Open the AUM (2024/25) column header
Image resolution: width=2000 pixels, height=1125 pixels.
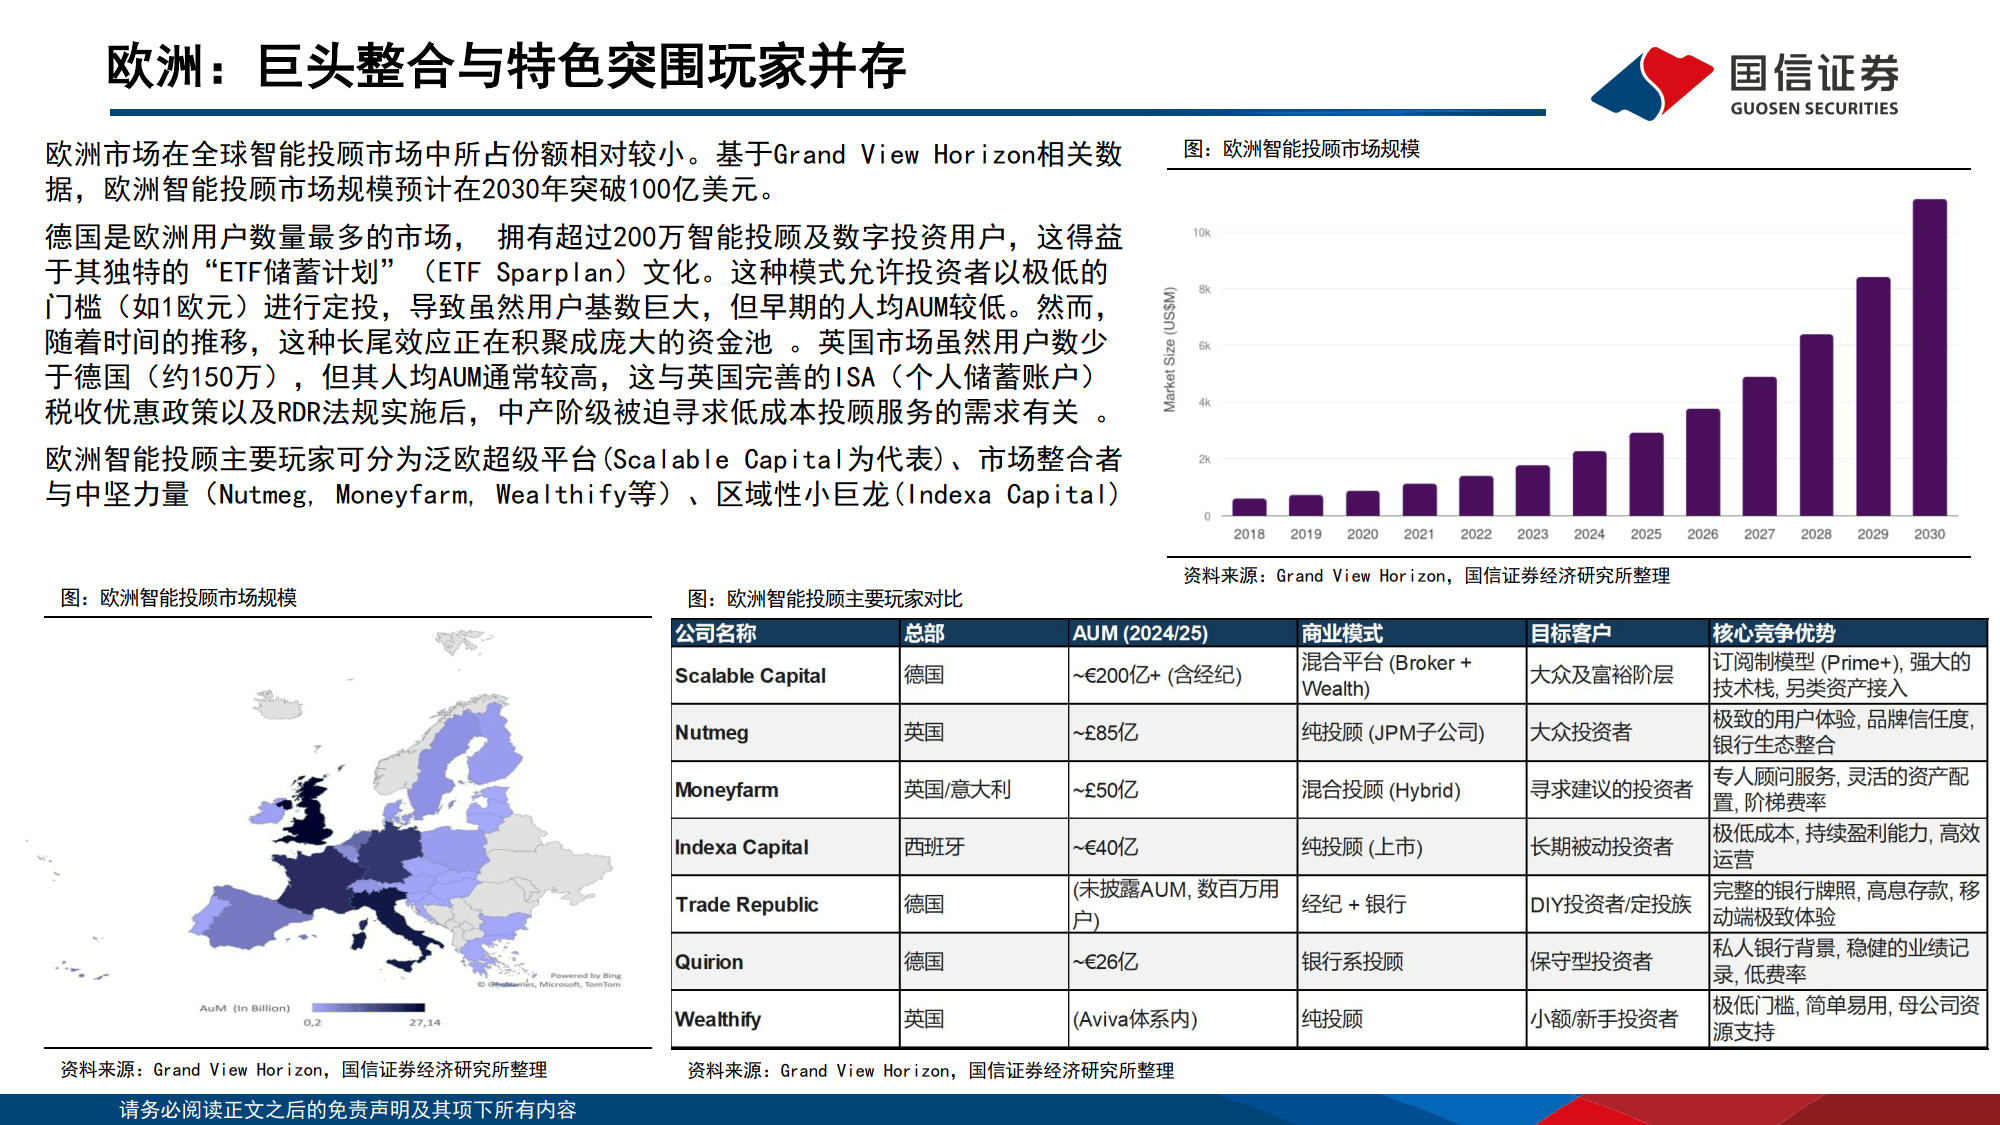[x=1140, y=632]
